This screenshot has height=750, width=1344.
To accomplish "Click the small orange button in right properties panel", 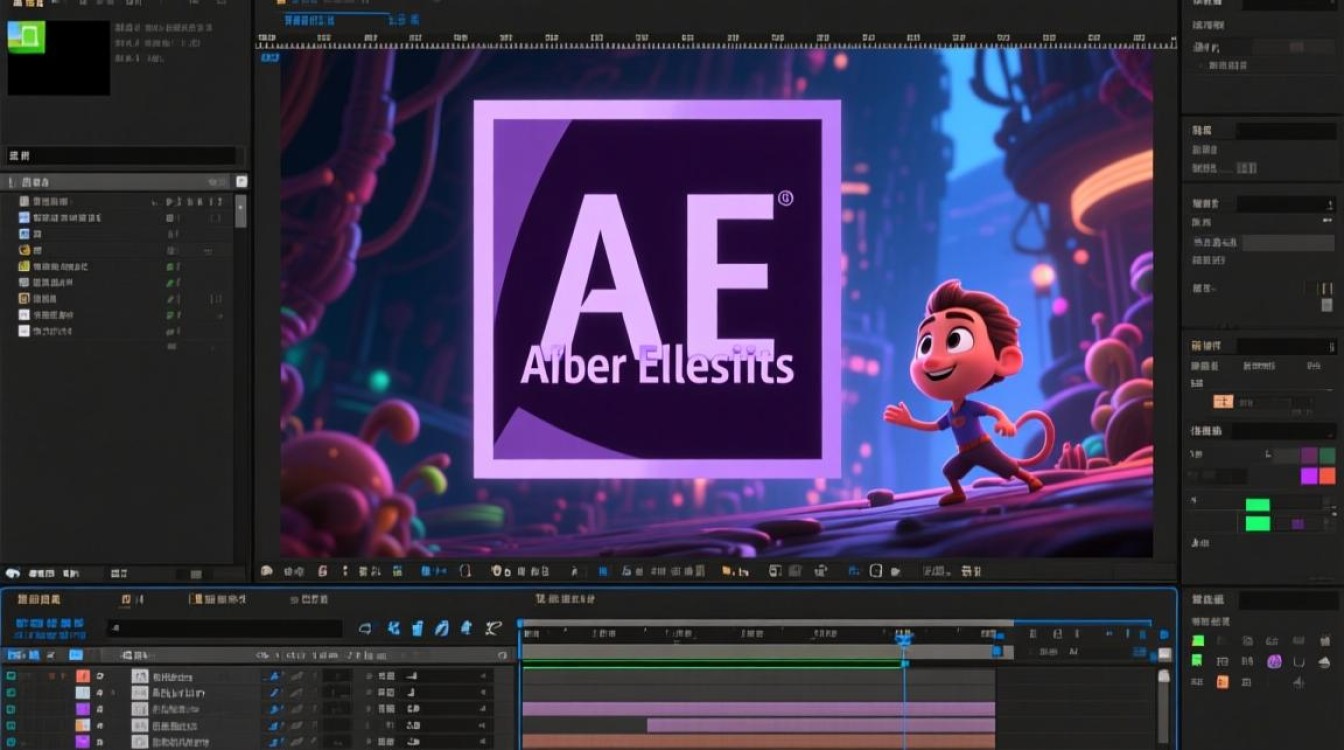I will point(1223,401).
